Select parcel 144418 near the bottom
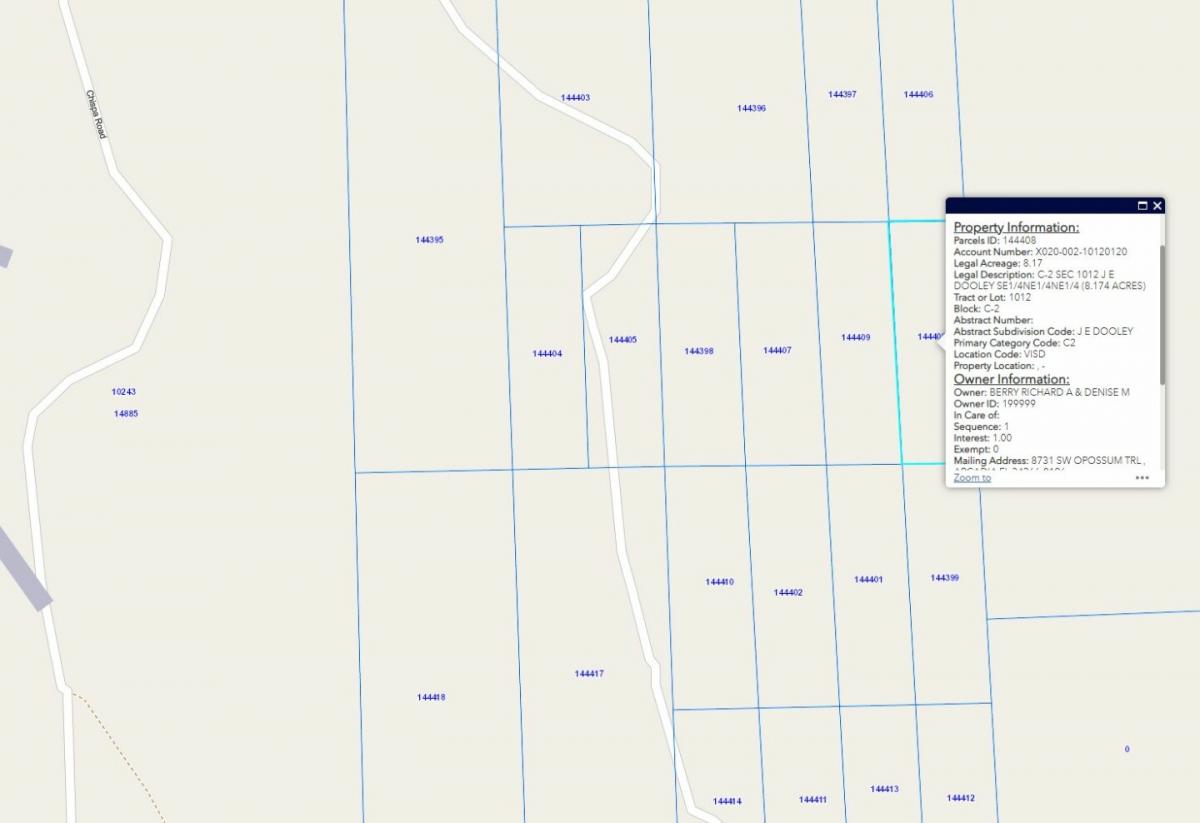The width and height of the screenshot is (1200, 823). (430, 697)
